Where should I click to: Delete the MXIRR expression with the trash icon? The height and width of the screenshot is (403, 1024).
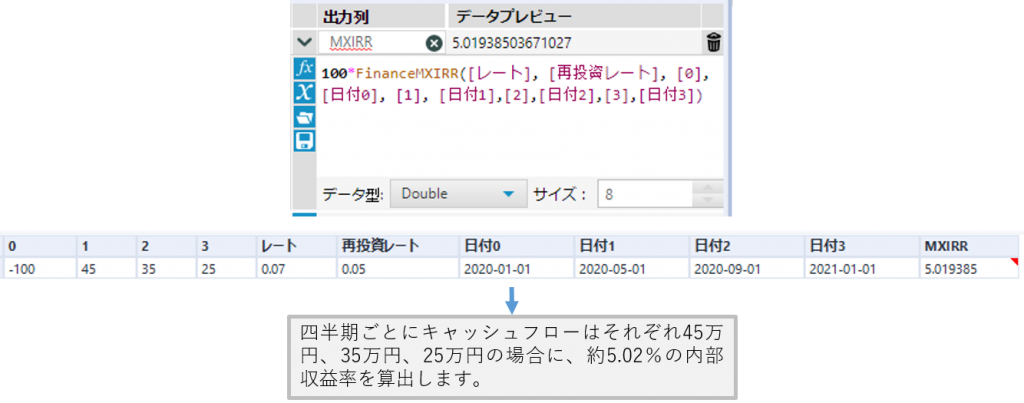pos(713,43)
